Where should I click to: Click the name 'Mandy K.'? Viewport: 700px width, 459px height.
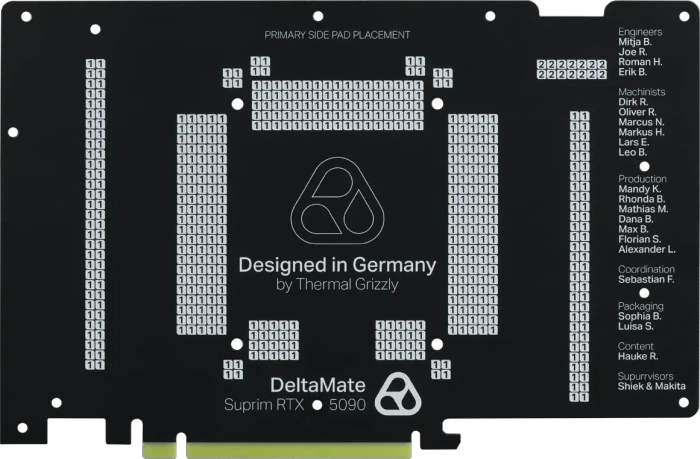640,189
